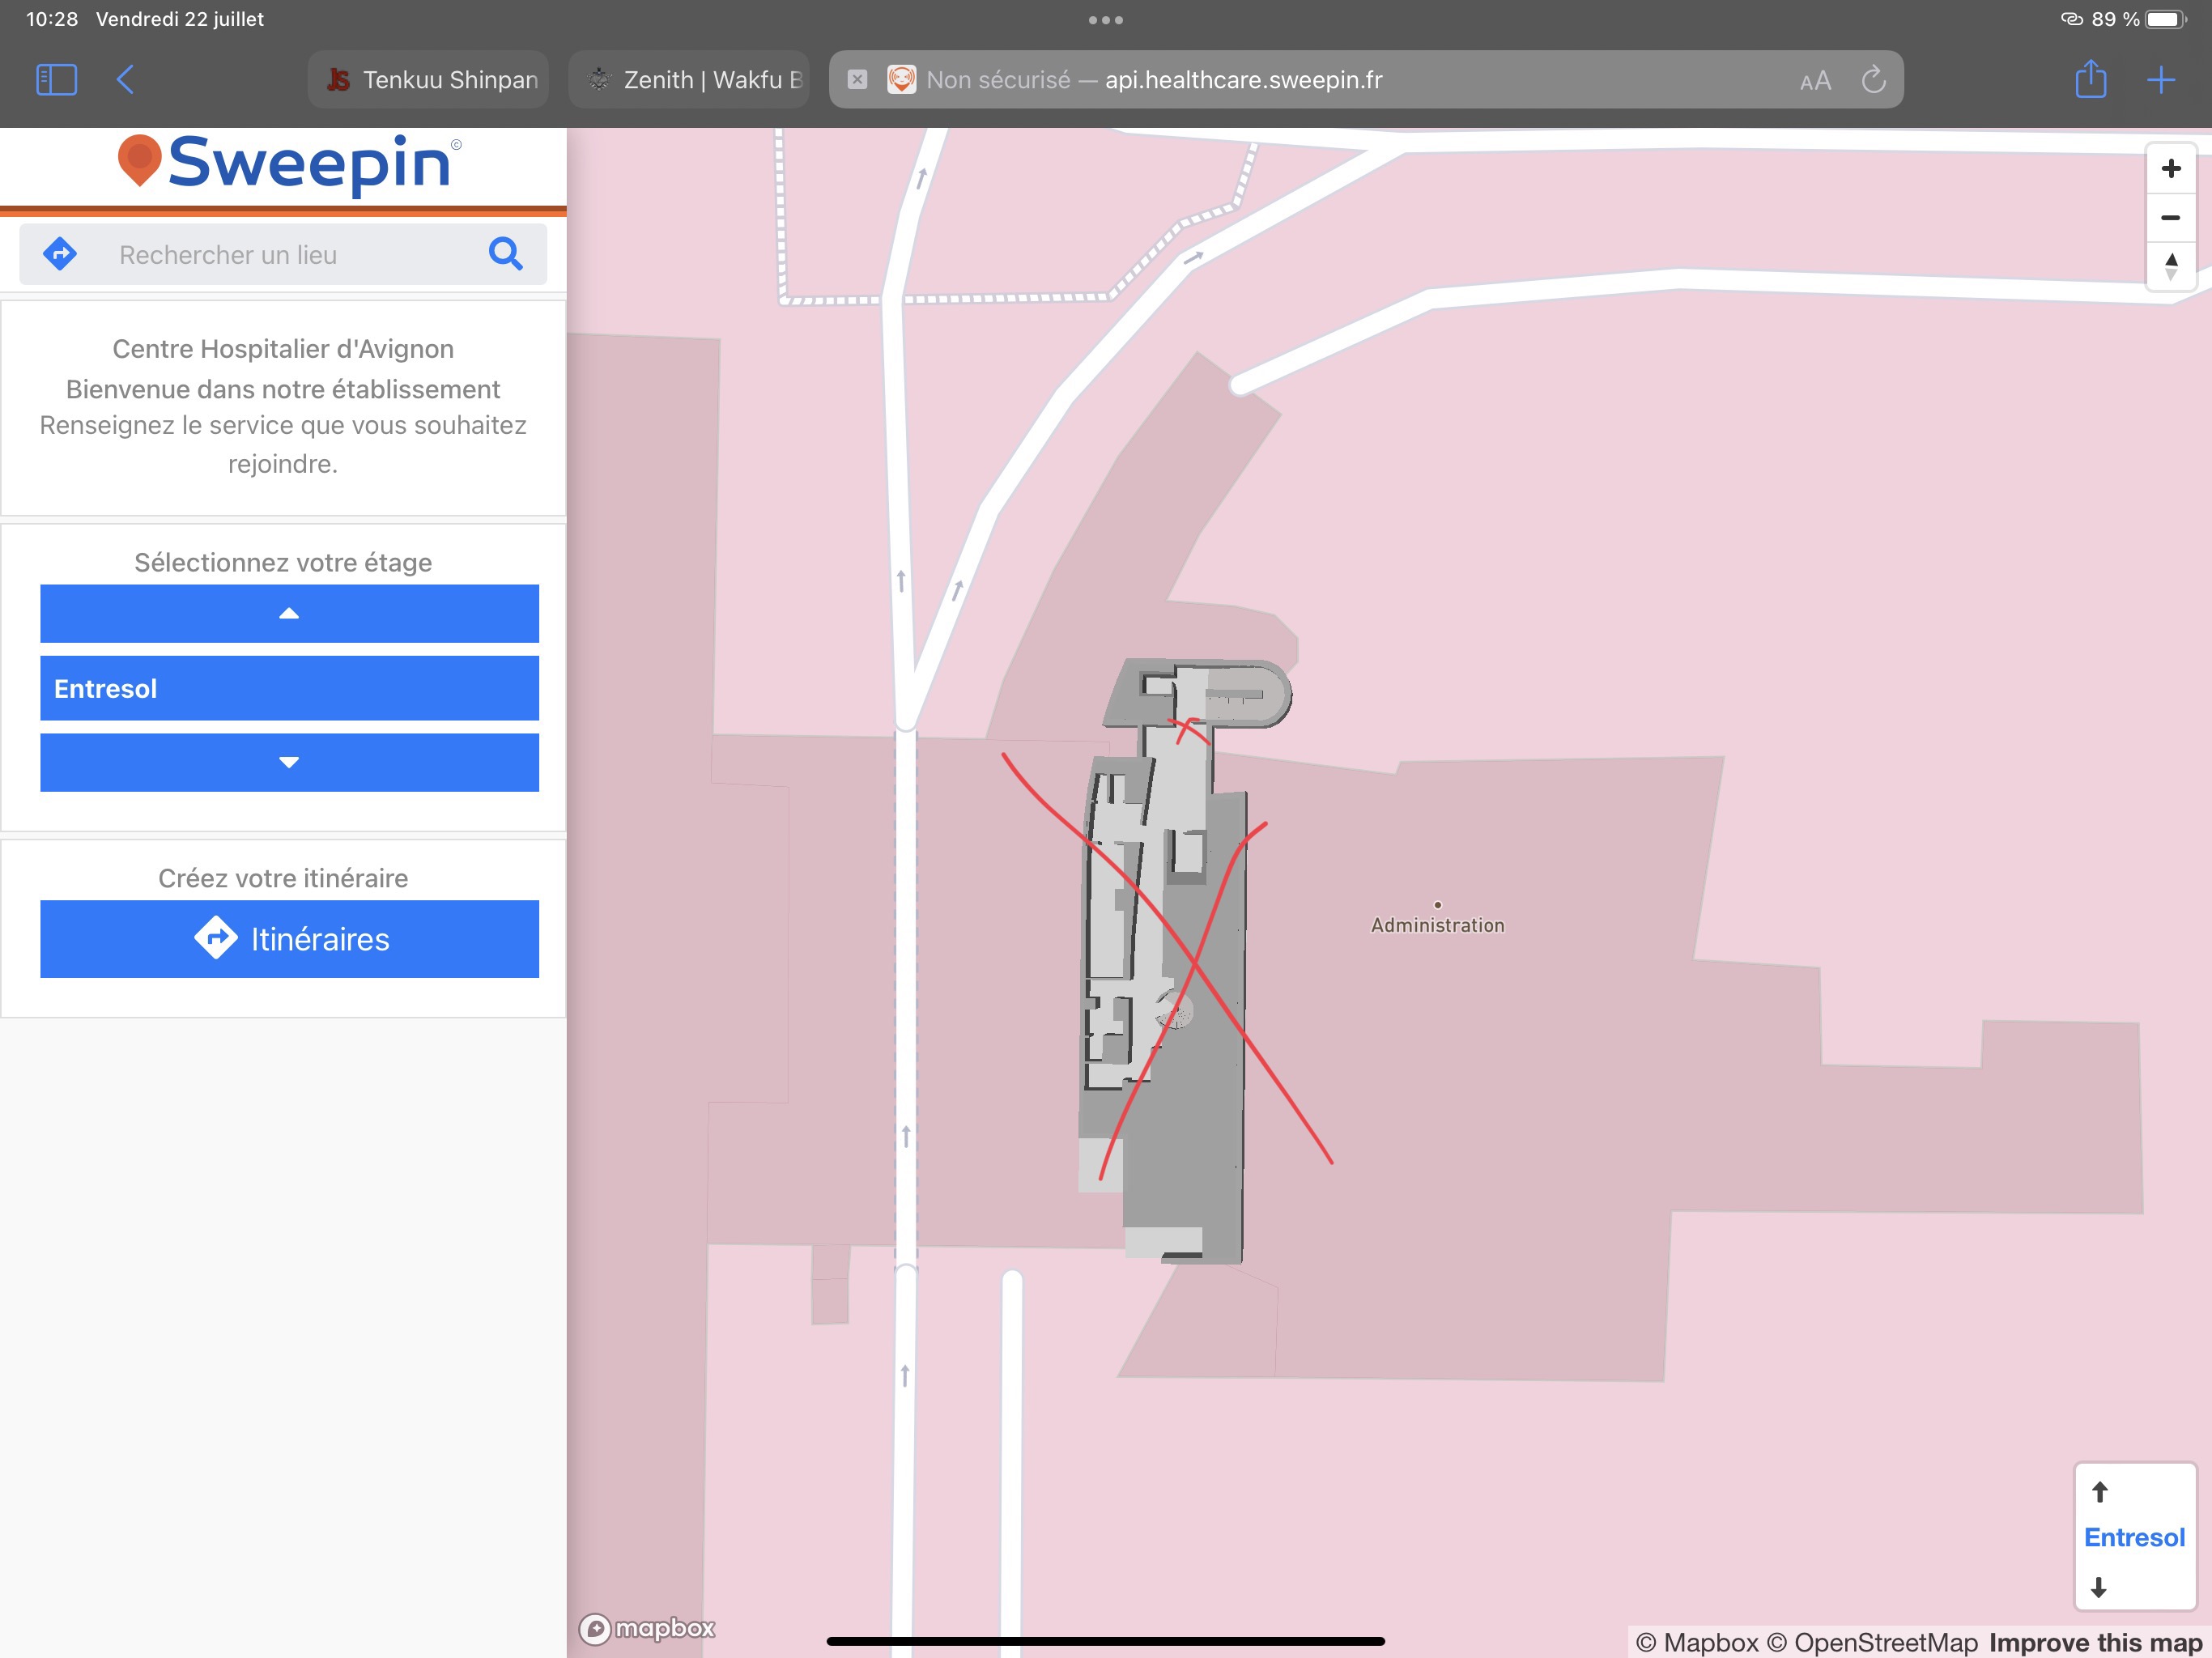
Task: Open a new Safari tab
Action: coord(2161,80)
